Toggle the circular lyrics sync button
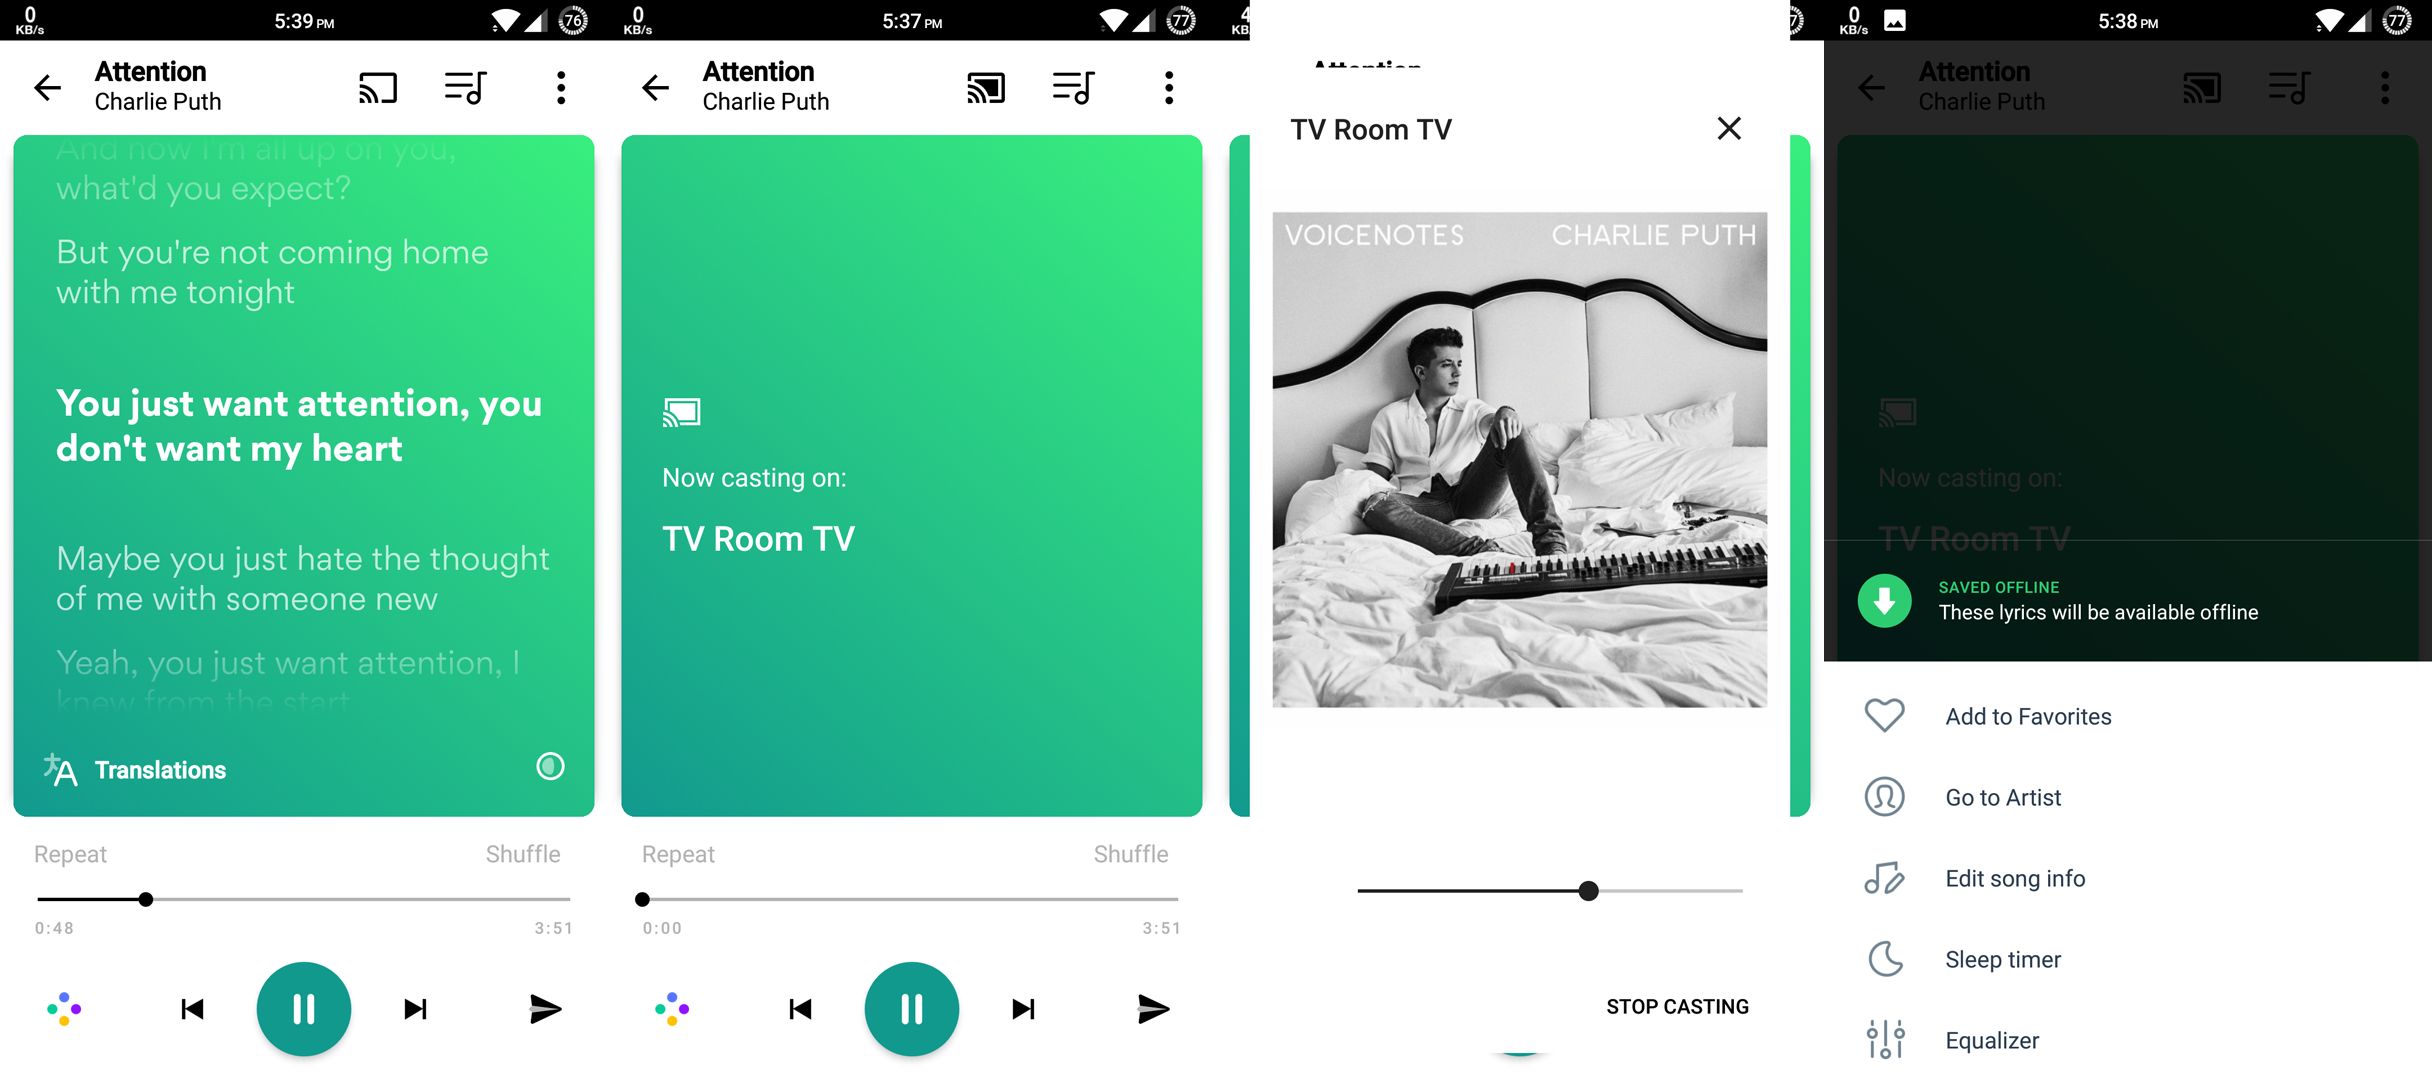The image size is (2432, 1080). tap(551, 767)
